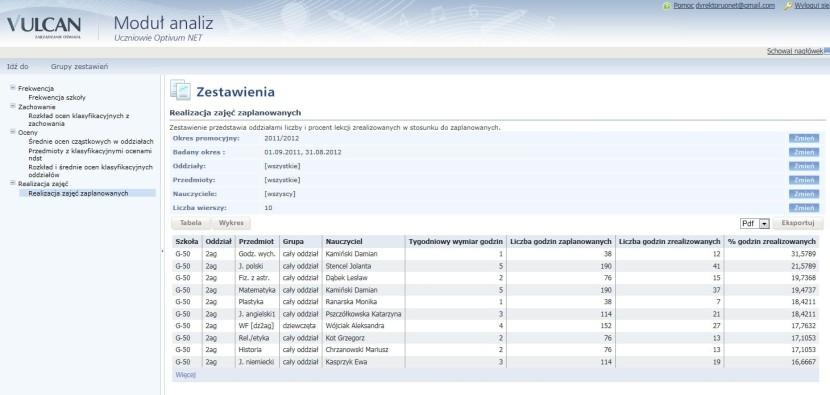Click teacher Chrzanowski Mariusz cell
Screen dimensions: 830x395
(x=363, y=350)
